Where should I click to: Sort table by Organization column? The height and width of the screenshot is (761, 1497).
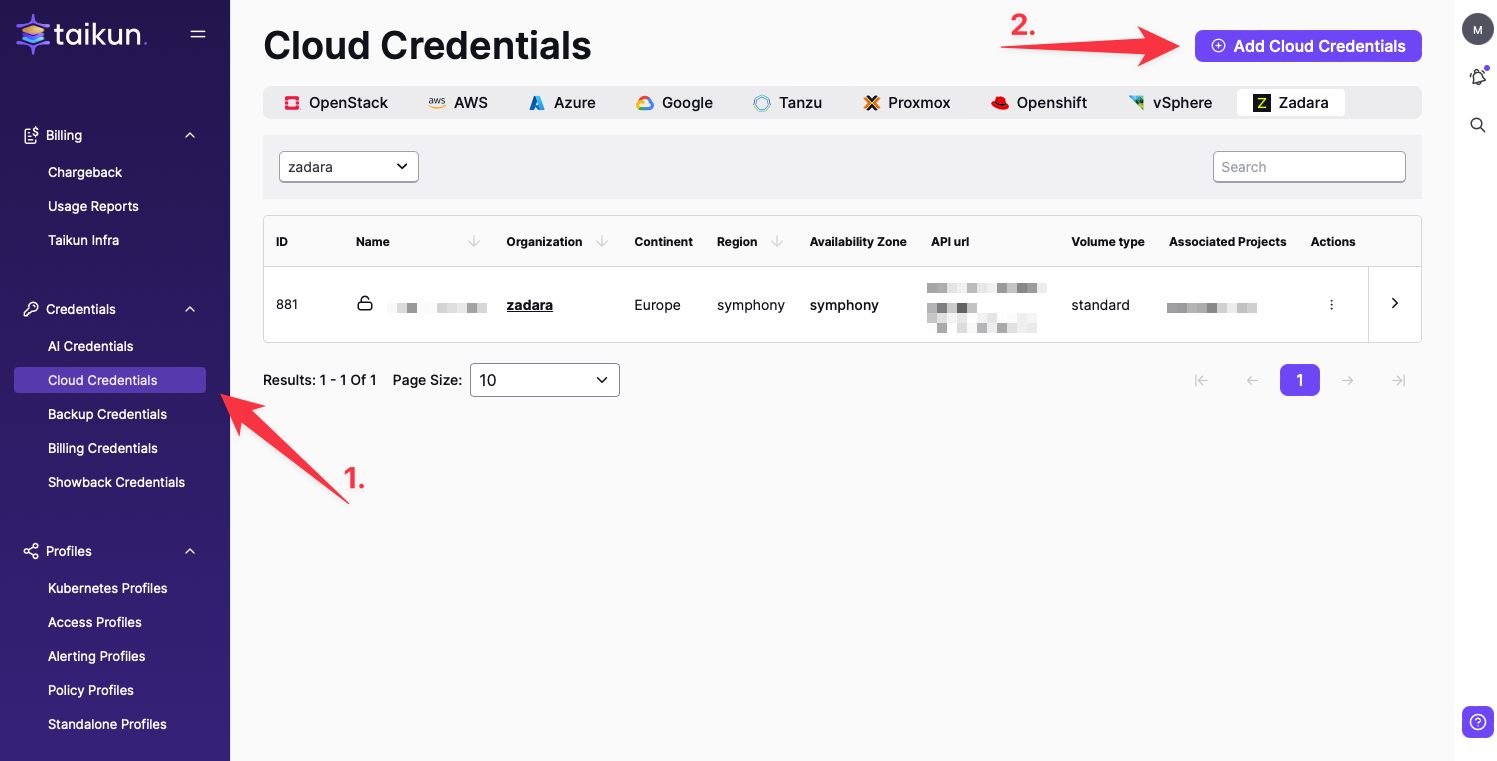(602, 241)
